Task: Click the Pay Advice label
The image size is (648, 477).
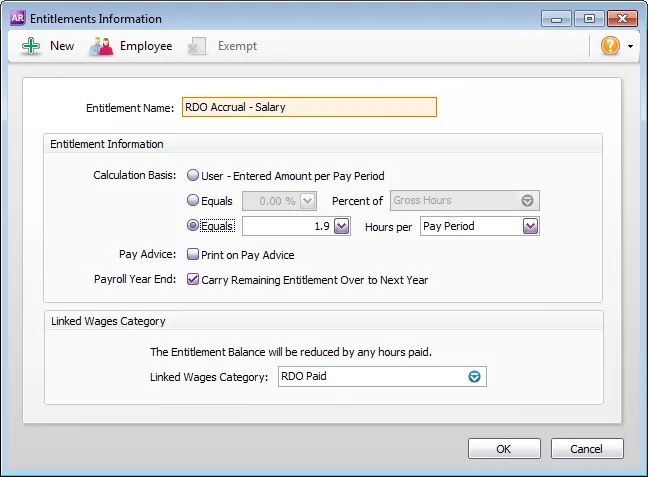Action: click(148, 254)
